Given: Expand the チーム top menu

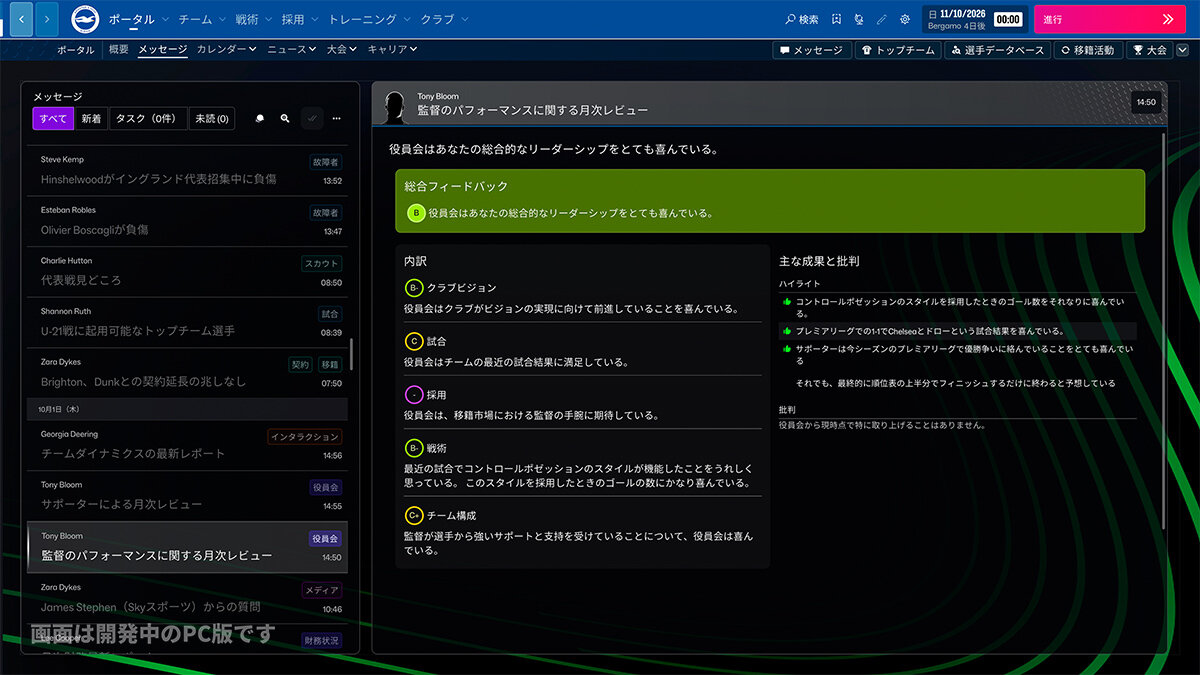Looking at the screenshot, I should click(202, 19).
